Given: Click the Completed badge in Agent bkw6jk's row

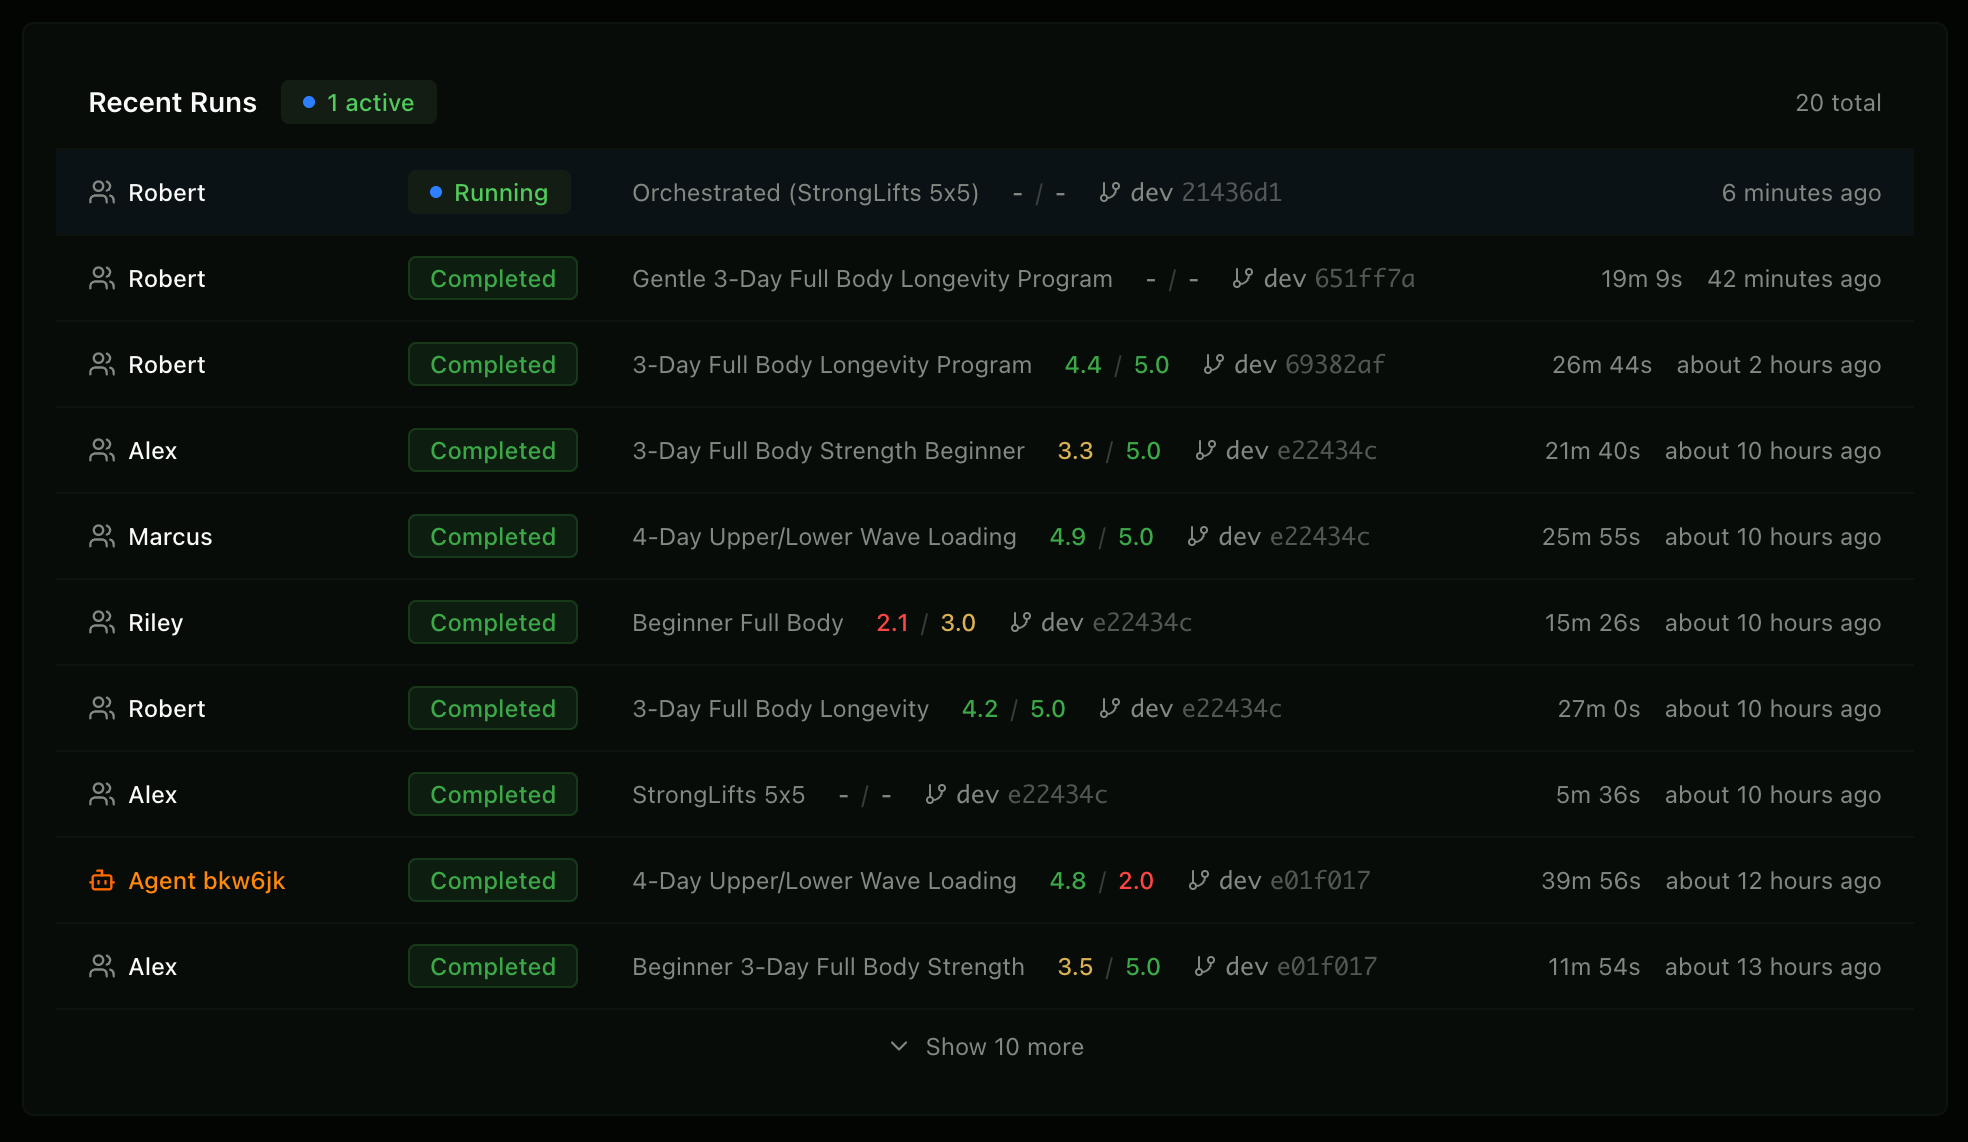Looking at the screenshot, I should (493, 880).
